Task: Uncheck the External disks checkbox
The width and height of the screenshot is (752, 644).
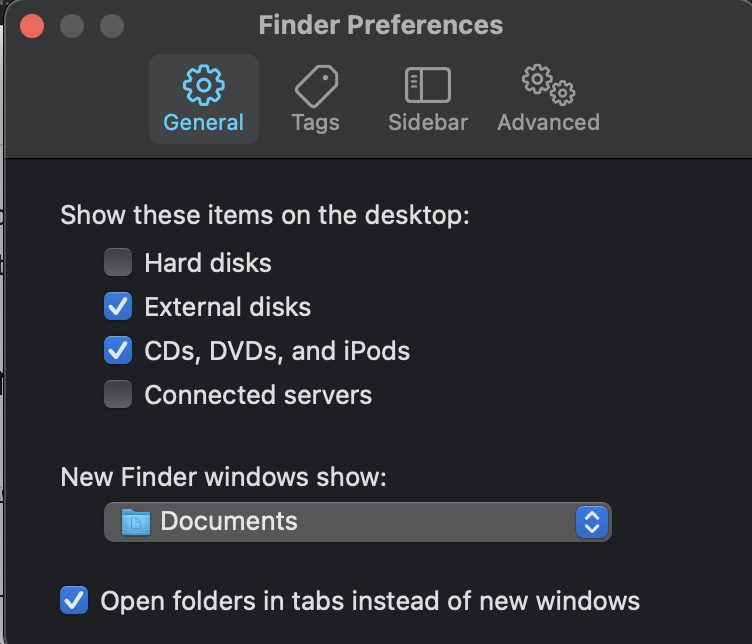Action: 118,307
